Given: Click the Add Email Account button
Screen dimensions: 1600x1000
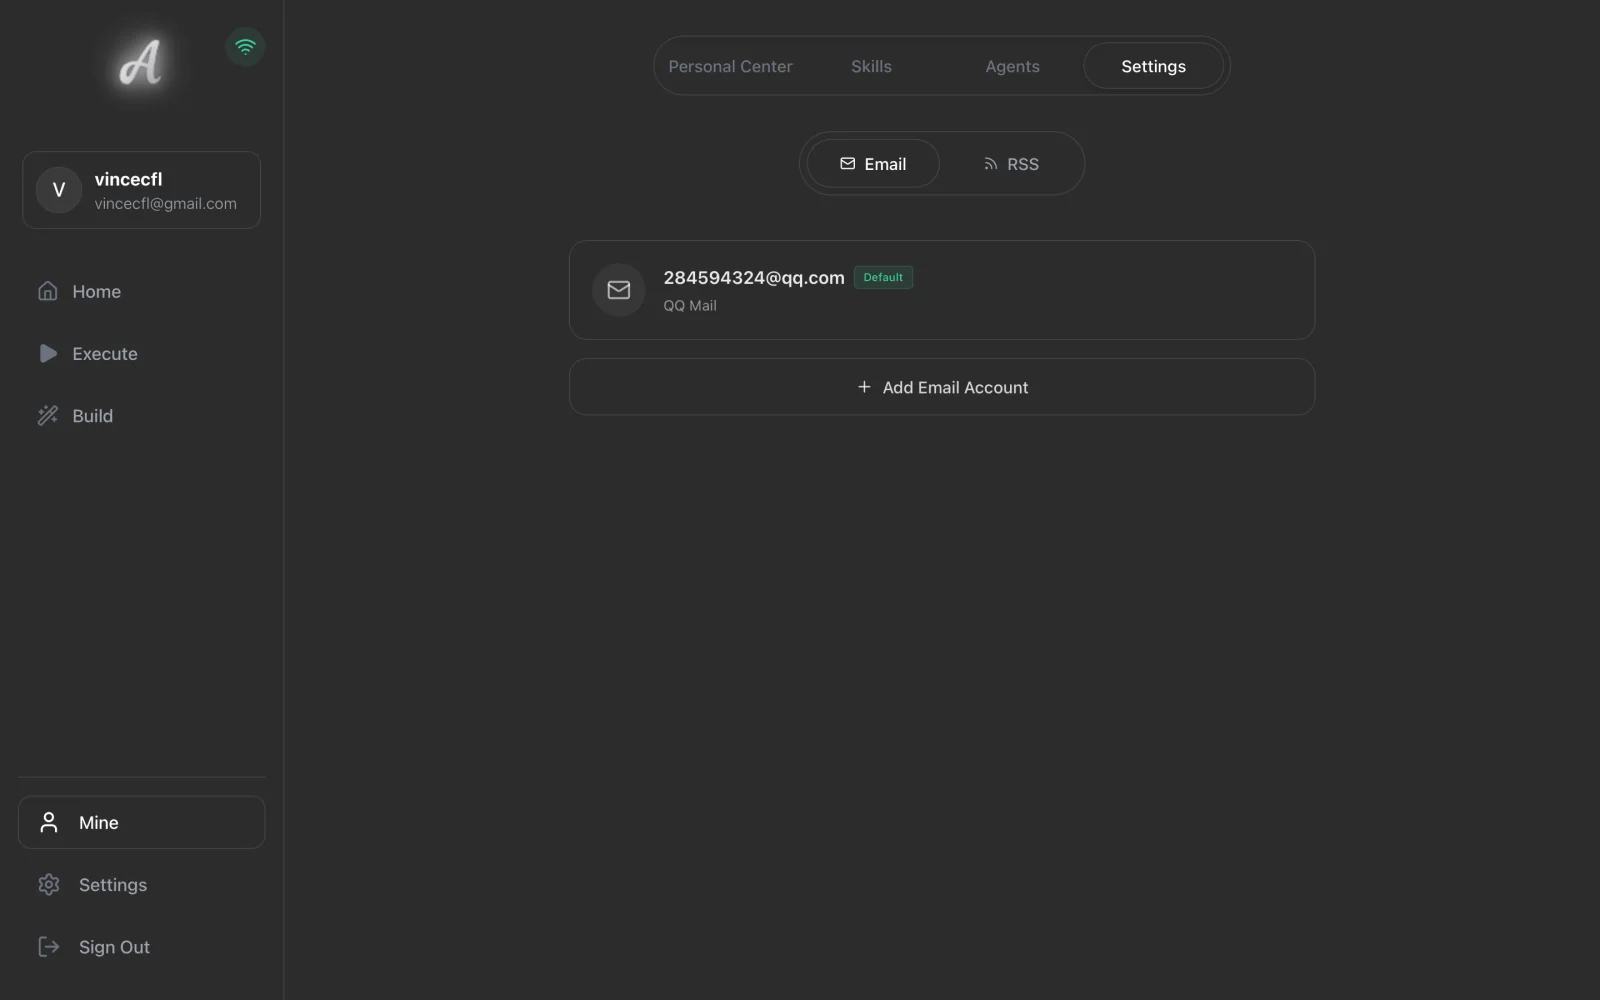Looking at the screenshot, I should (x=942, y=387).
